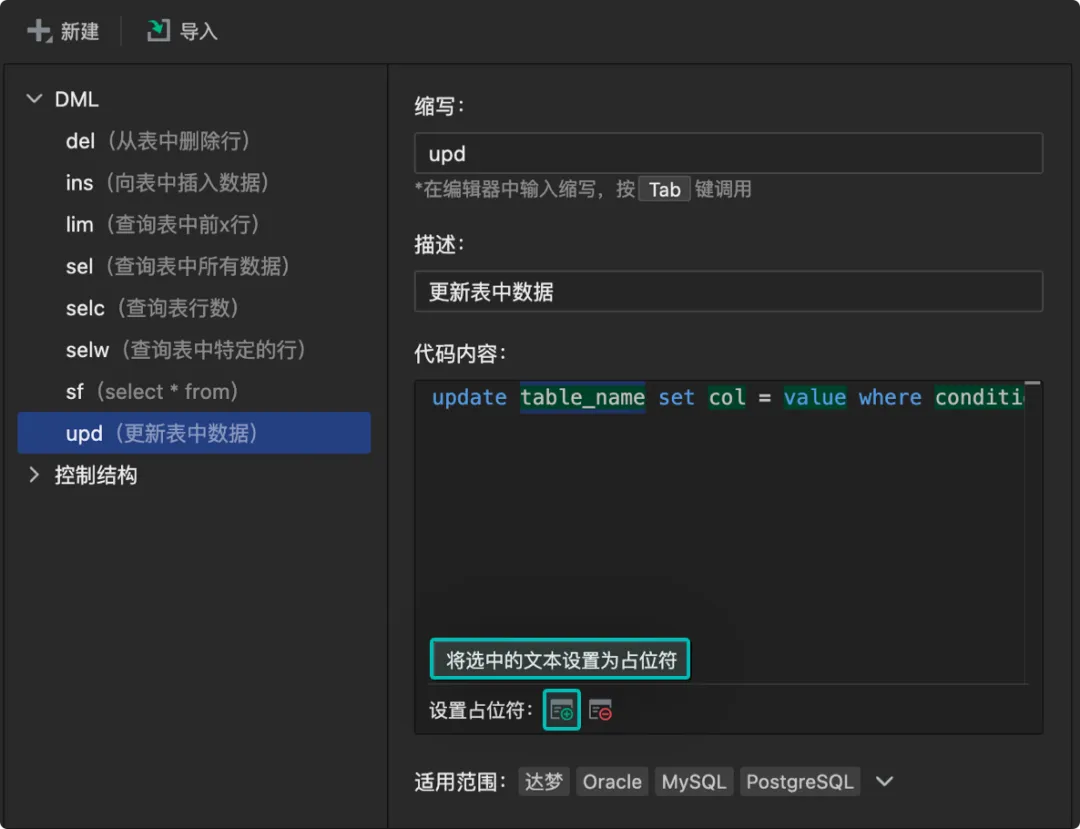This screenshot has width=1080, height=829.
Task: Click the update keyword in code
Action: (x=469, y=397)
